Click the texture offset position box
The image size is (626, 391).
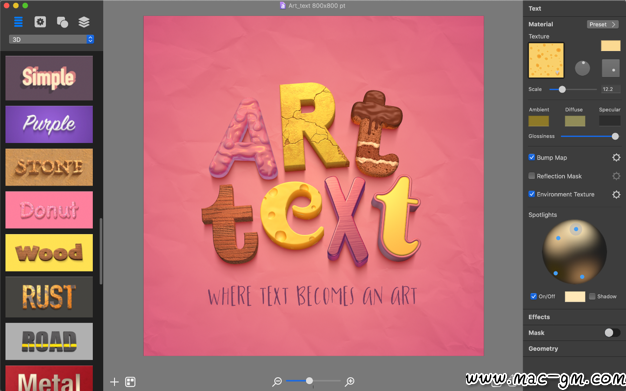[610, 68]
